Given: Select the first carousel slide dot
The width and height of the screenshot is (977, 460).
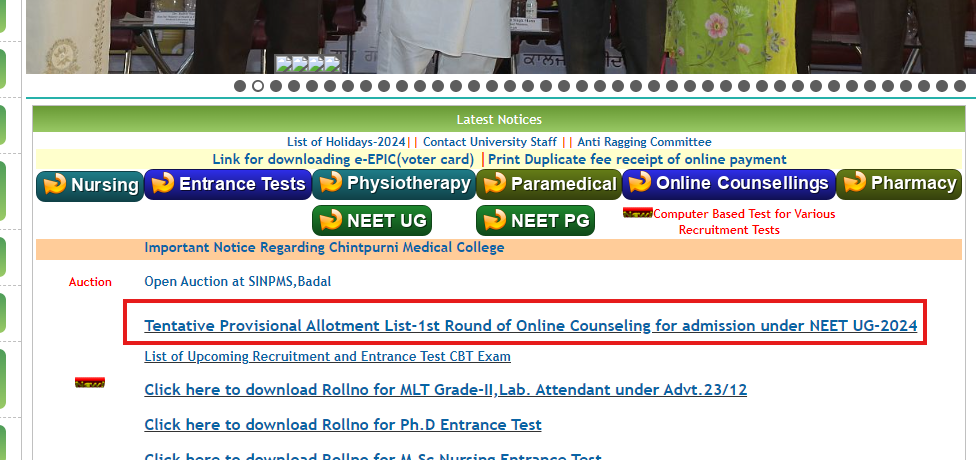Looking at the screenshot, I should tap(240, 86).
